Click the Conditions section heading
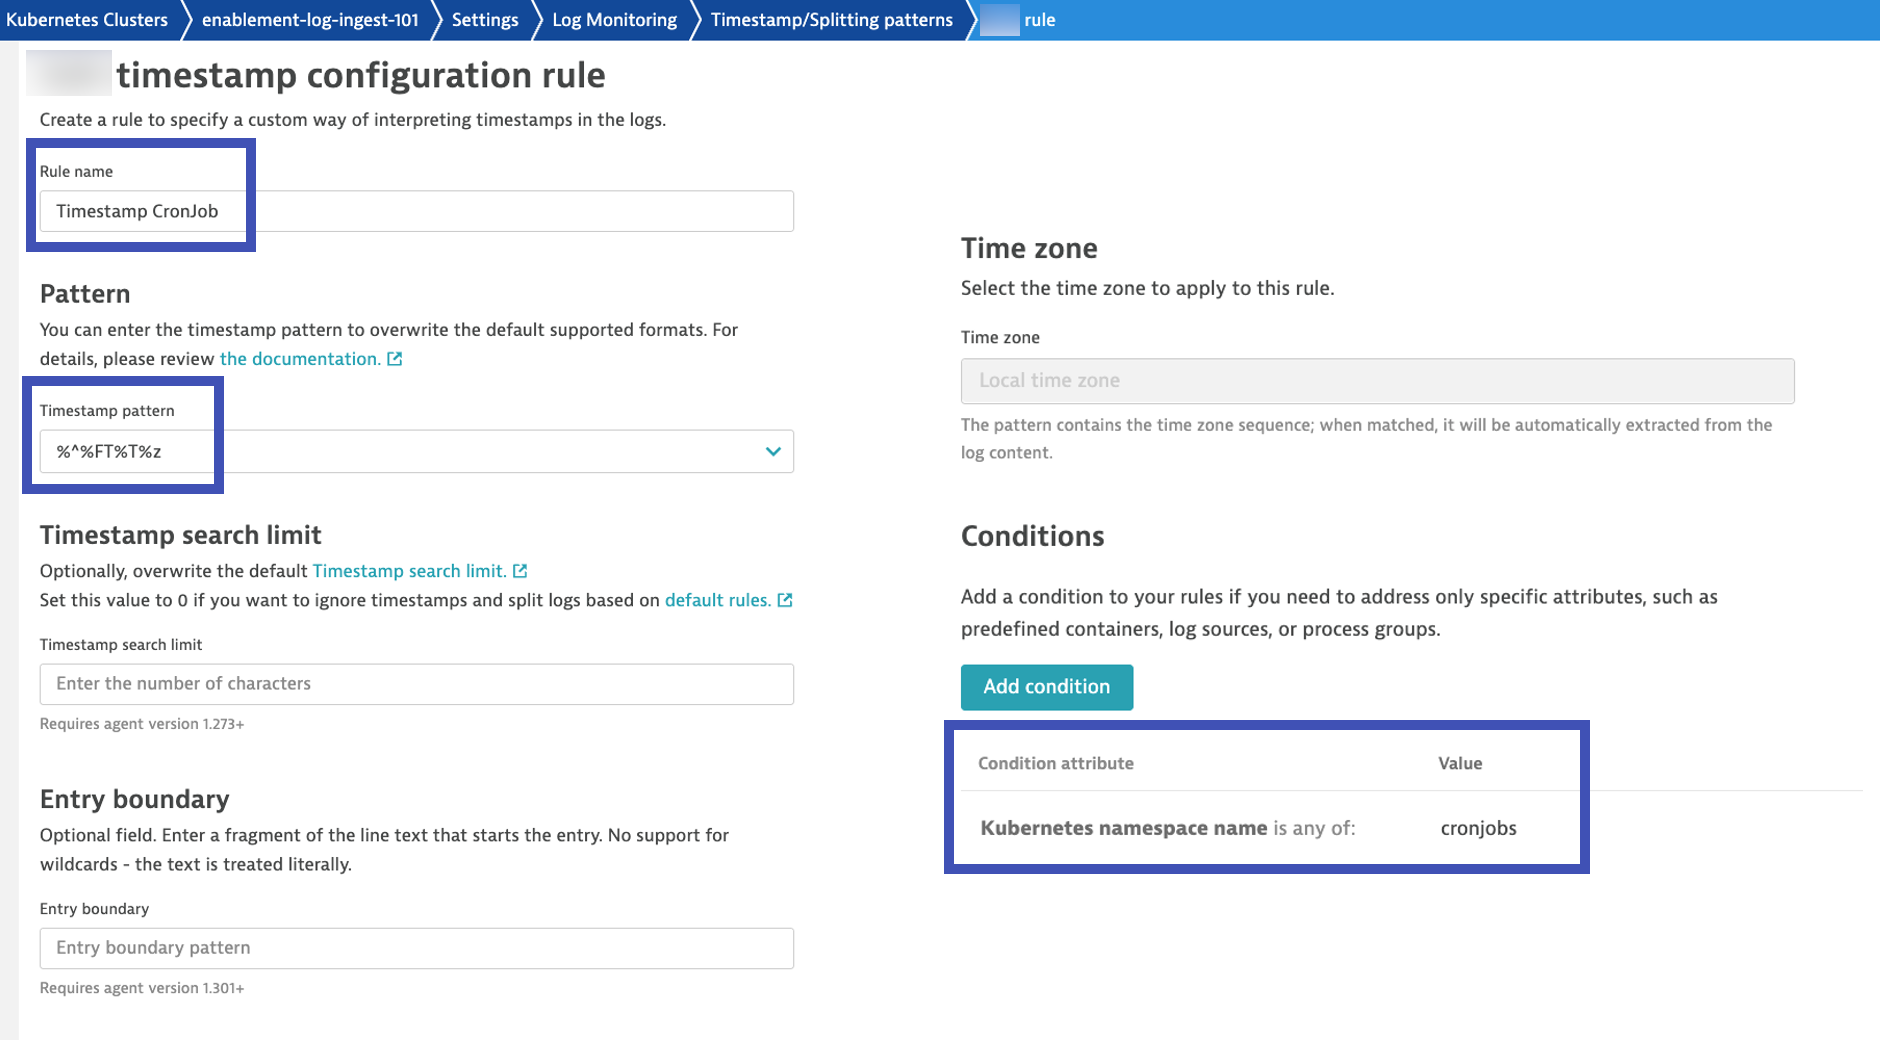This screenshot has height=1040, width=1880. point(1032,536)
